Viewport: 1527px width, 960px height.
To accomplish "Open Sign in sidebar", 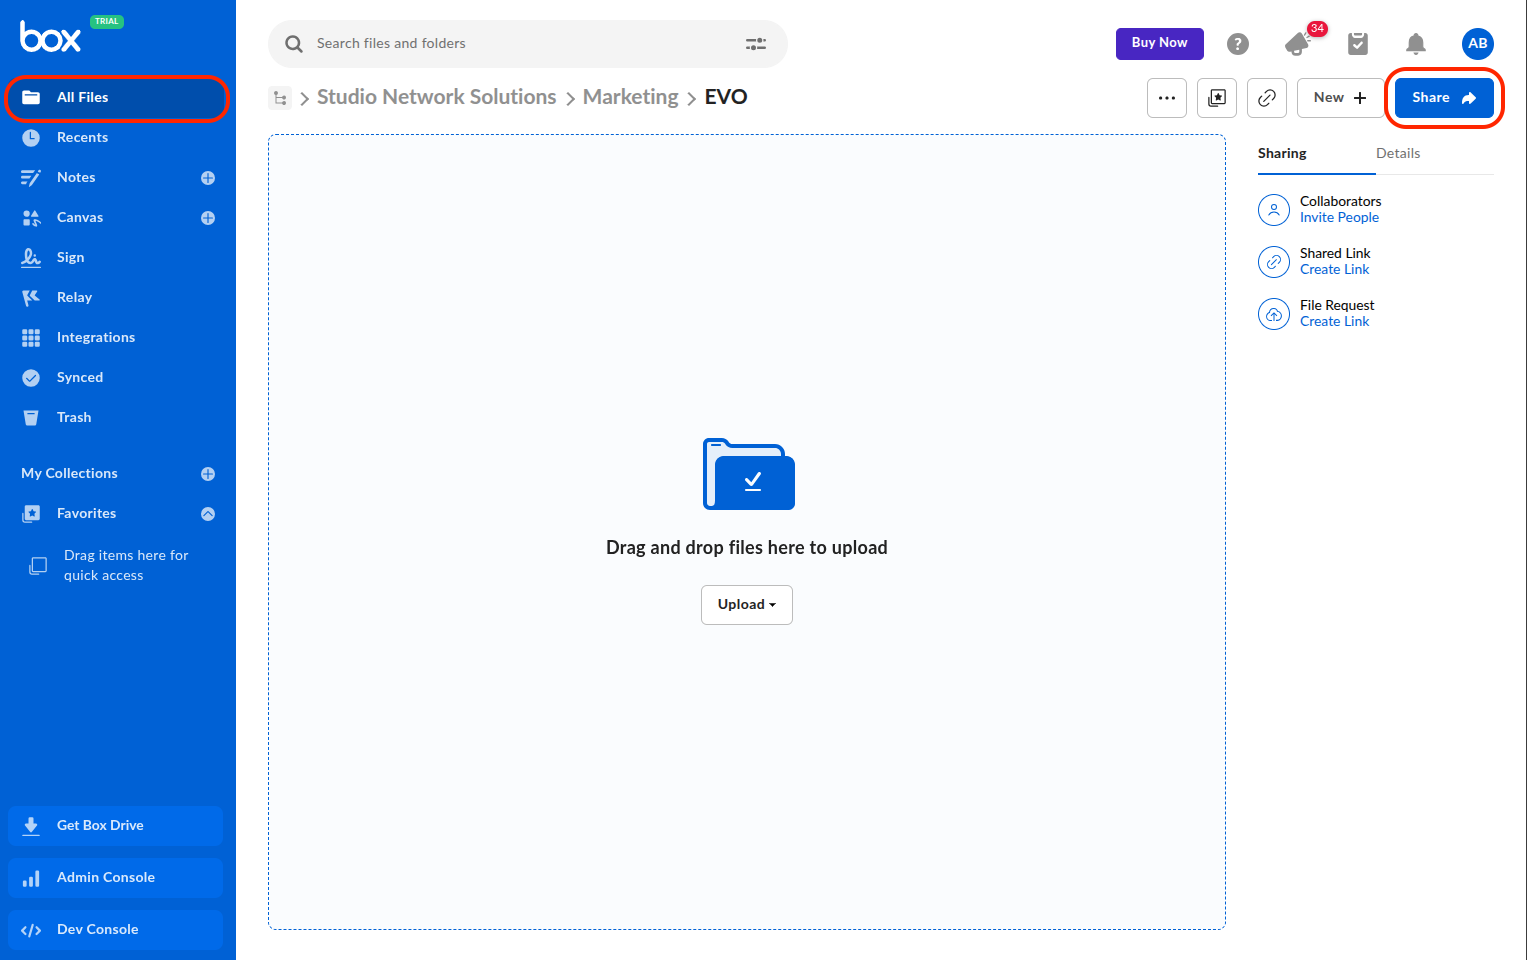I will tap(70, 257).
